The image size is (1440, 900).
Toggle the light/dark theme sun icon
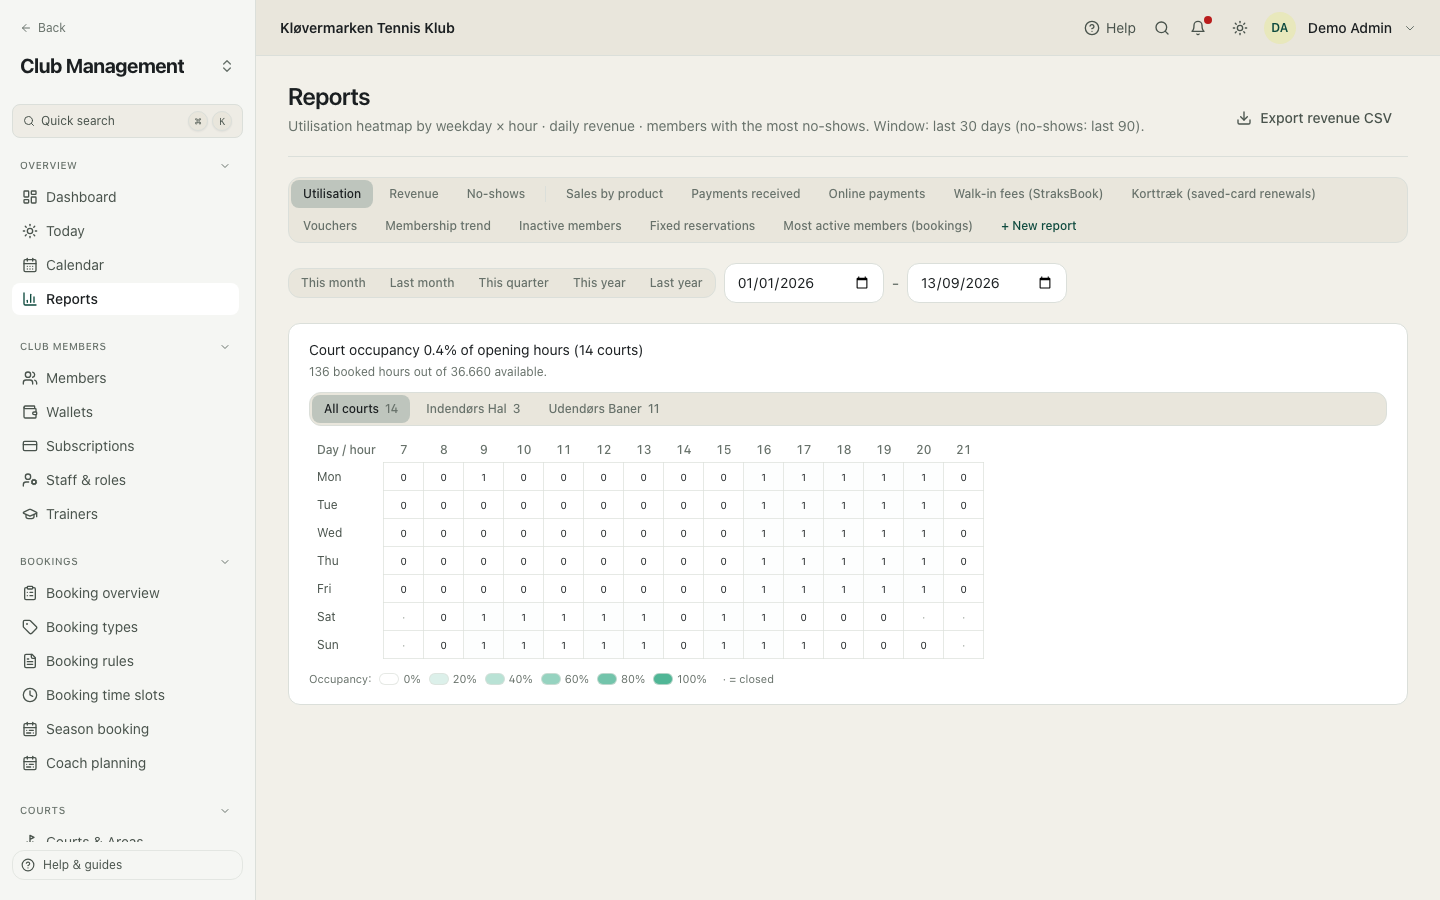[1240, 28]
